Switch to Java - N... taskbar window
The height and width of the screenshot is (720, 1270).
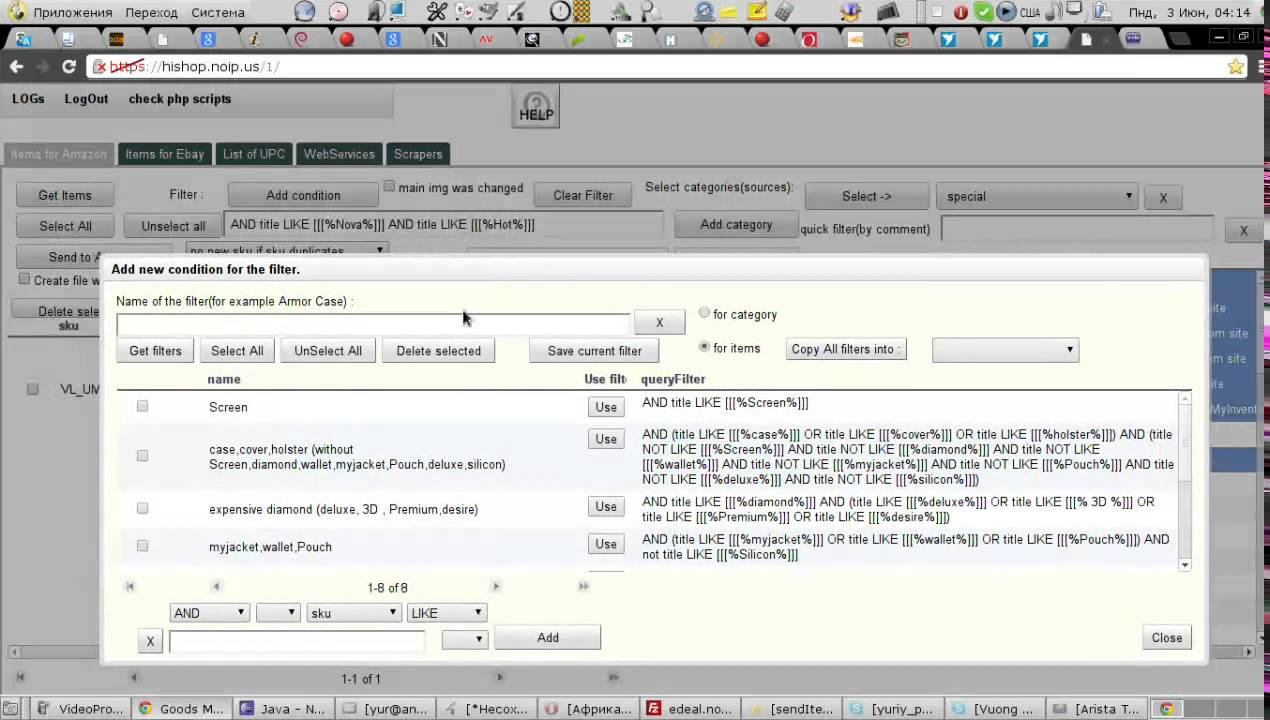(283, 708)
